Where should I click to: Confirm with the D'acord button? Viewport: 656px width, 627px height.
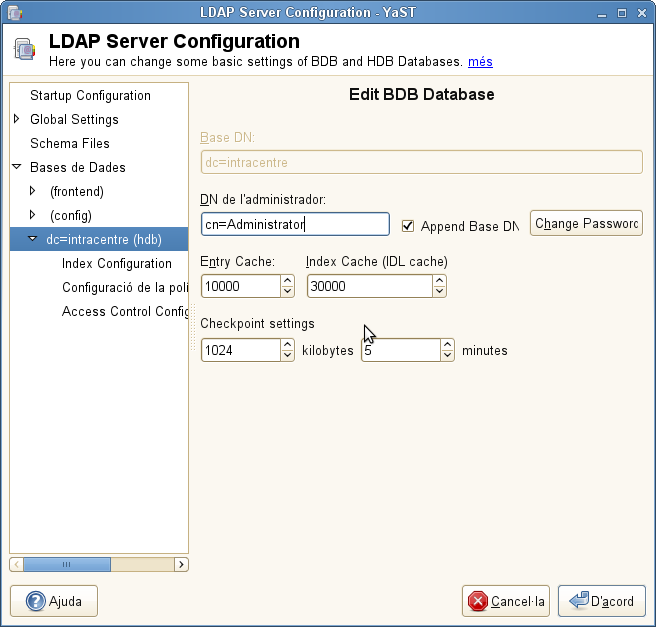(602, 601)
